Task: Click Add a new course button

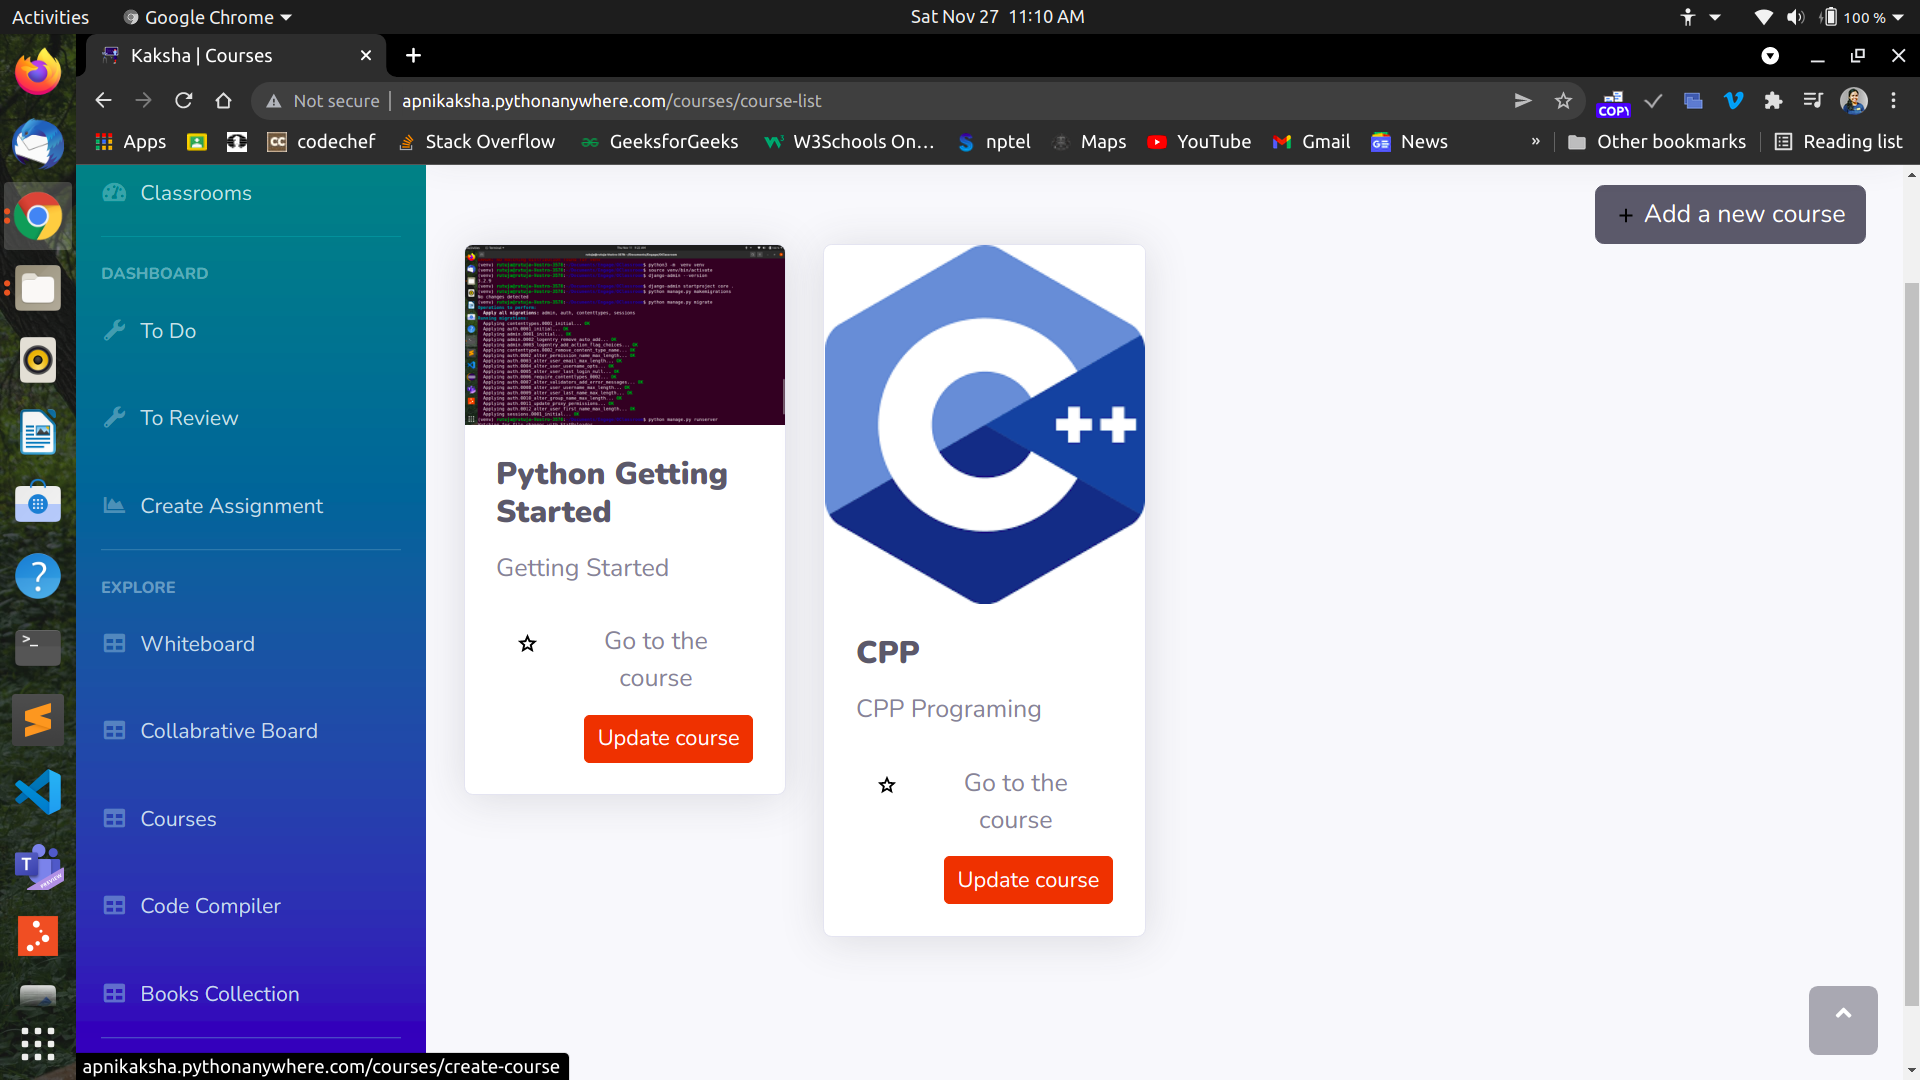Action: pos(1729,214)
